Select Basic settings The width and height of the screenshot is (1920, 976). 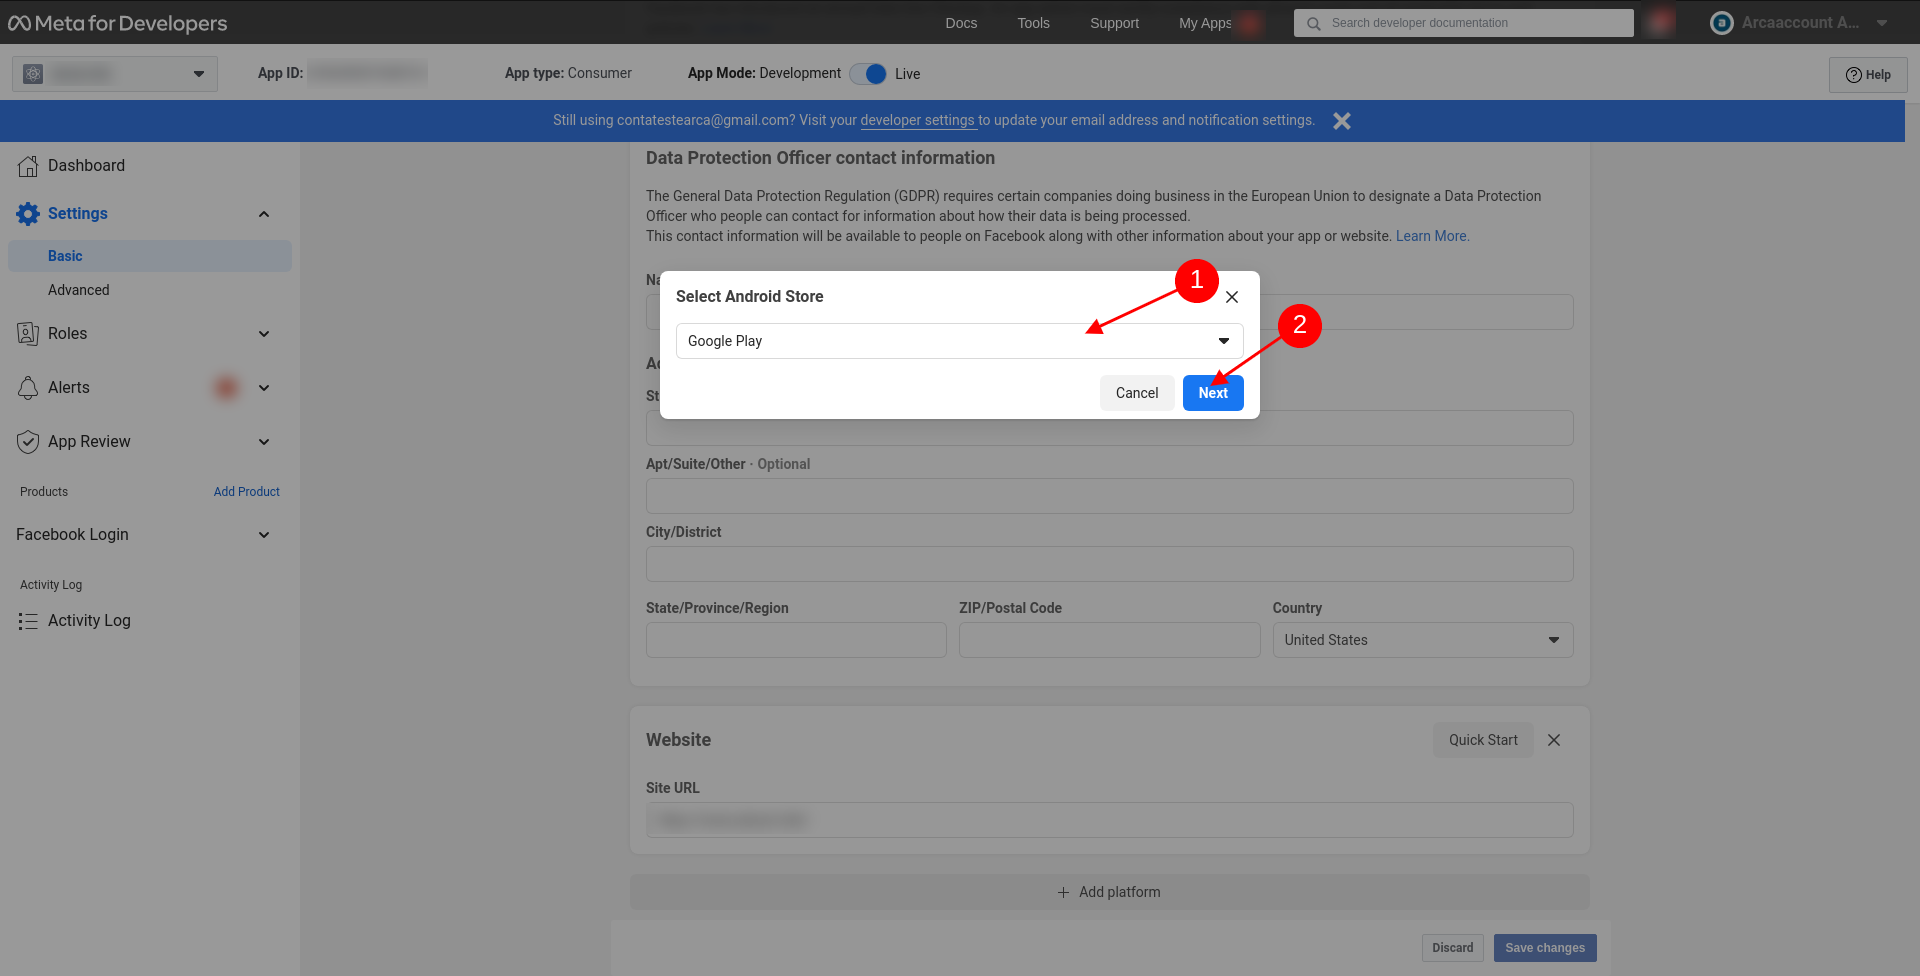tap(150, 256)
